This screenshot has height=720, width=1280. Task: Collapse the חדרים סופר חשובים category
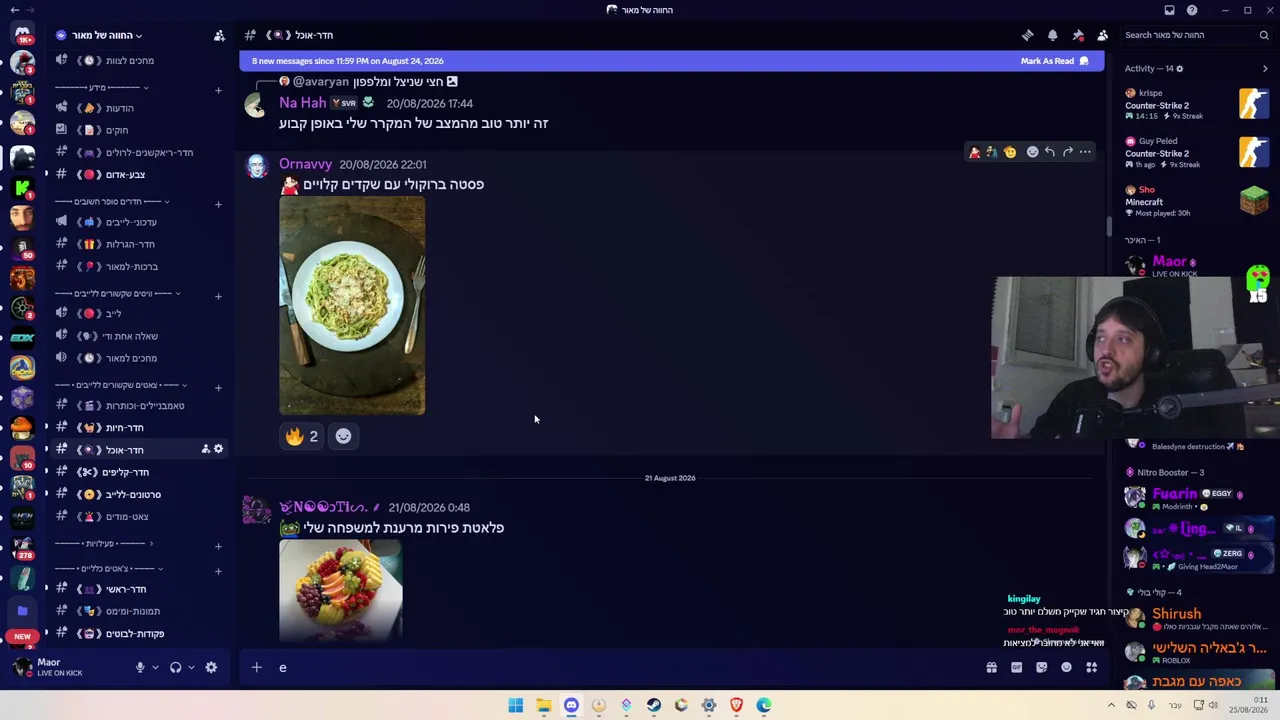pyautogui.click(x=112, y=201)
